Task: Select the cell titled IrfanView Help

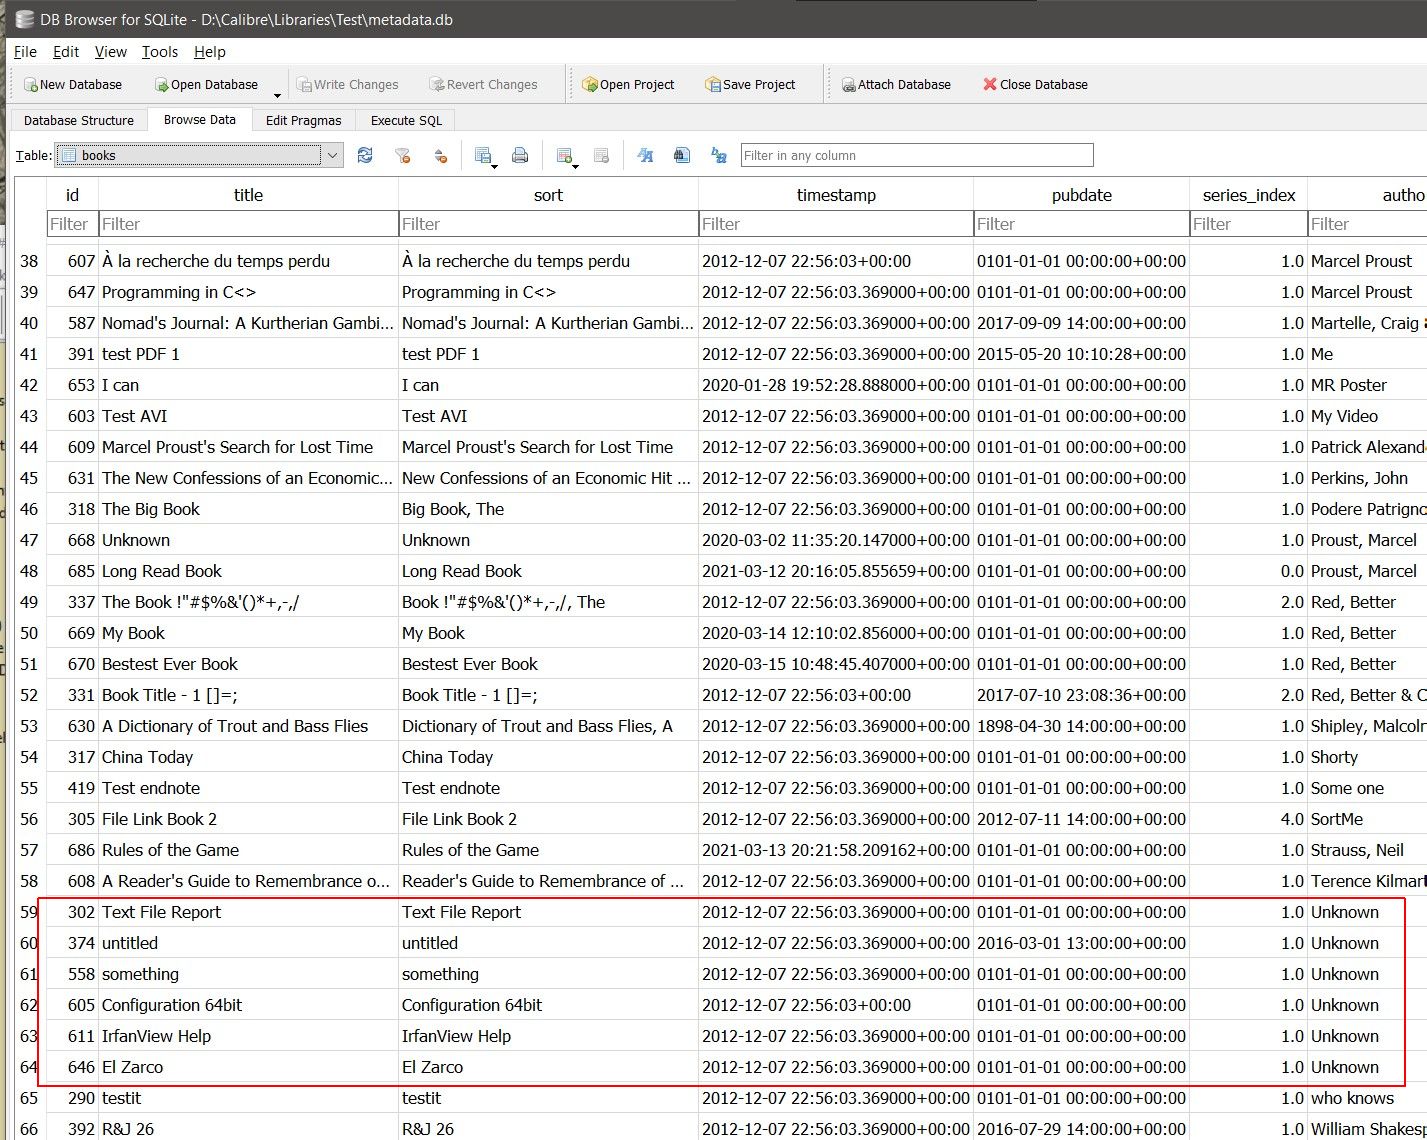Action: pos(156,1036)
